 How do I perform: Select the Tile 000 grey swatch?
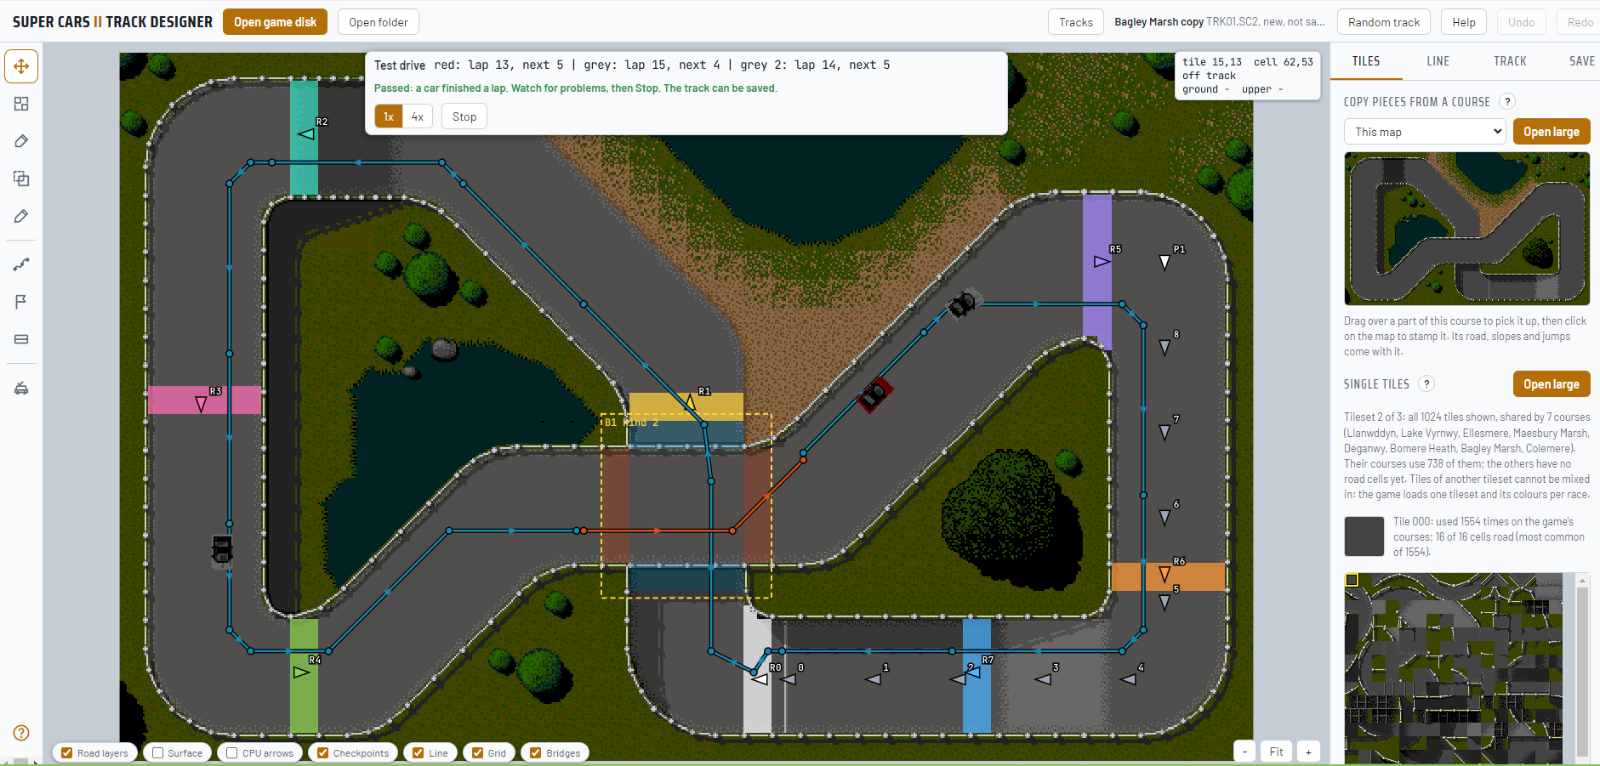pos(1364,536)
